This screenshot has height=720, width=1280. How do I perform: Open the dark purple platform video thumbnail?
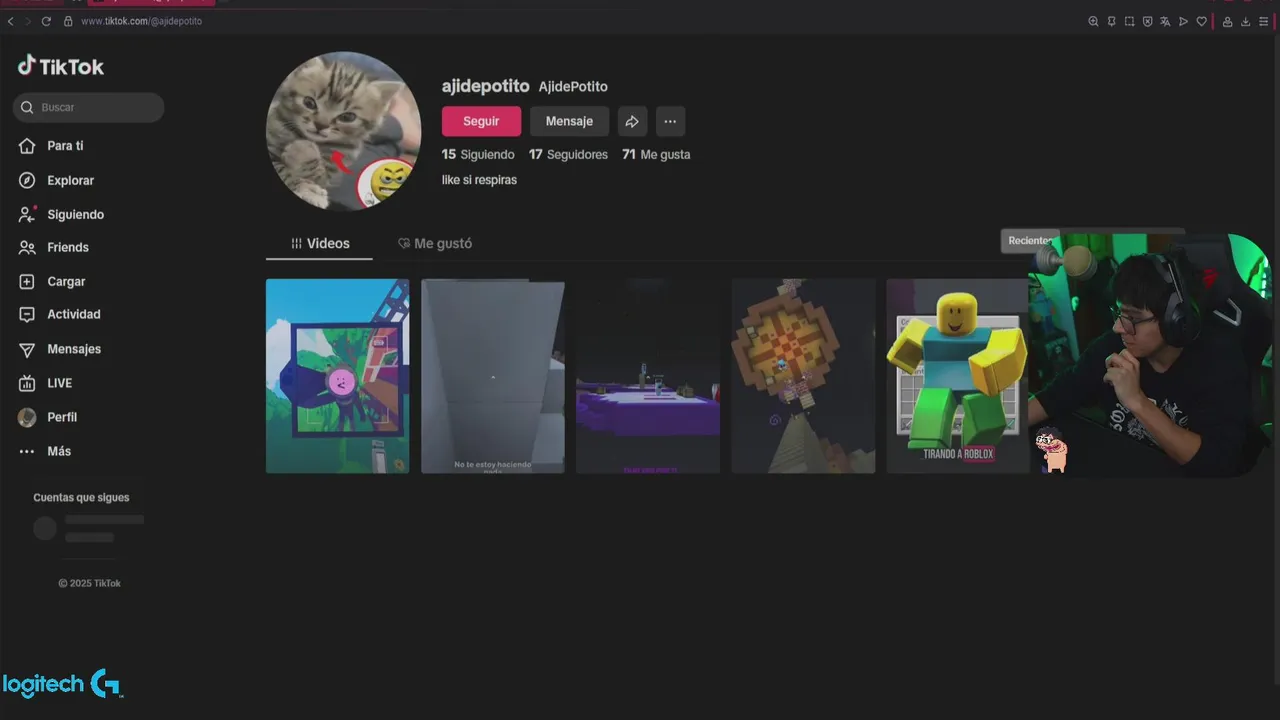click(x=648, y=376)
